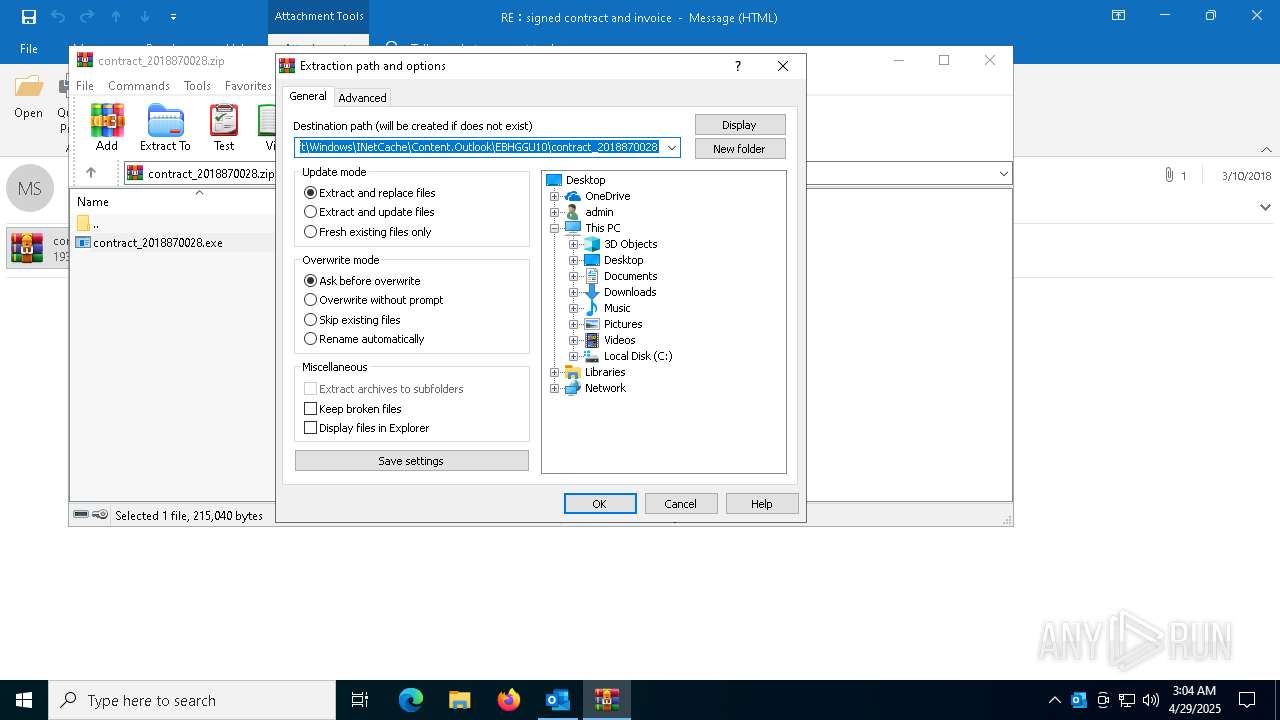Click the Open folder icon in Outlook ribbon
1280x720 pixels.
tap(29, 87)
